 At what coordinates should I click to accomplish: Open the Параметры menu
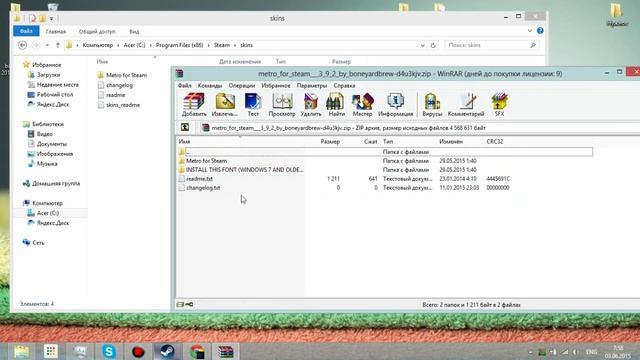(312, 86)
